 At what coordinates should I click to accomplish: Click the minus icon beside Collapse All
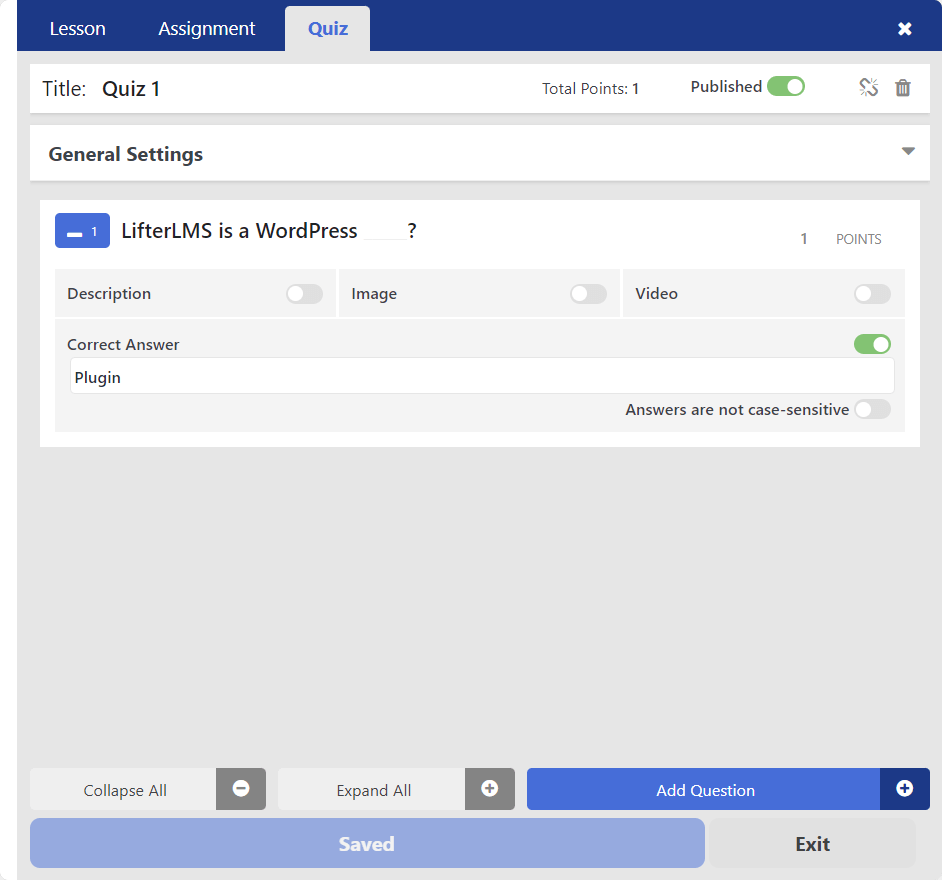[x=241, y=789]
